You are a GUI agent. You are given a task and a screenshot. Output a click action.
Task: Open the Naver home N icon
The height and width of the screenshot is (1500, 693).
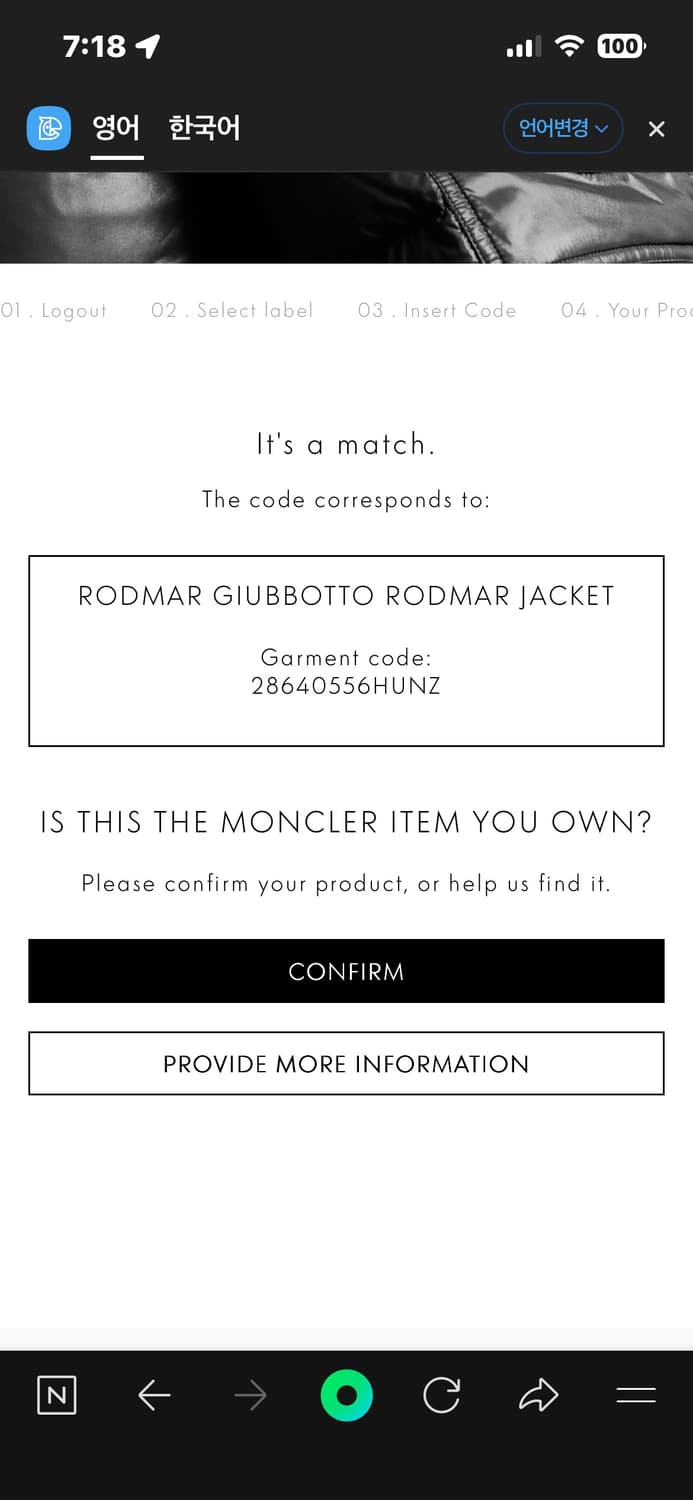pos(56,1395)
